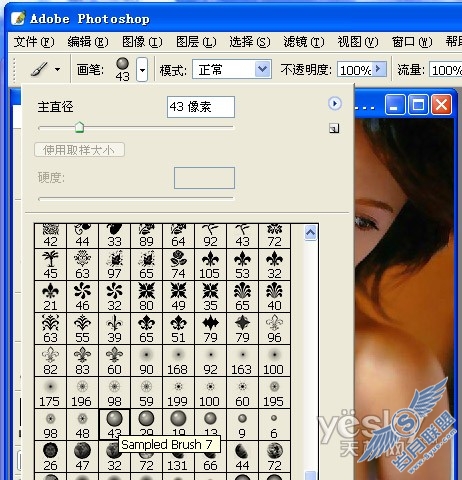Select the fan-shaped brush 40
The image size is (462, 480).
pos(274,297)
